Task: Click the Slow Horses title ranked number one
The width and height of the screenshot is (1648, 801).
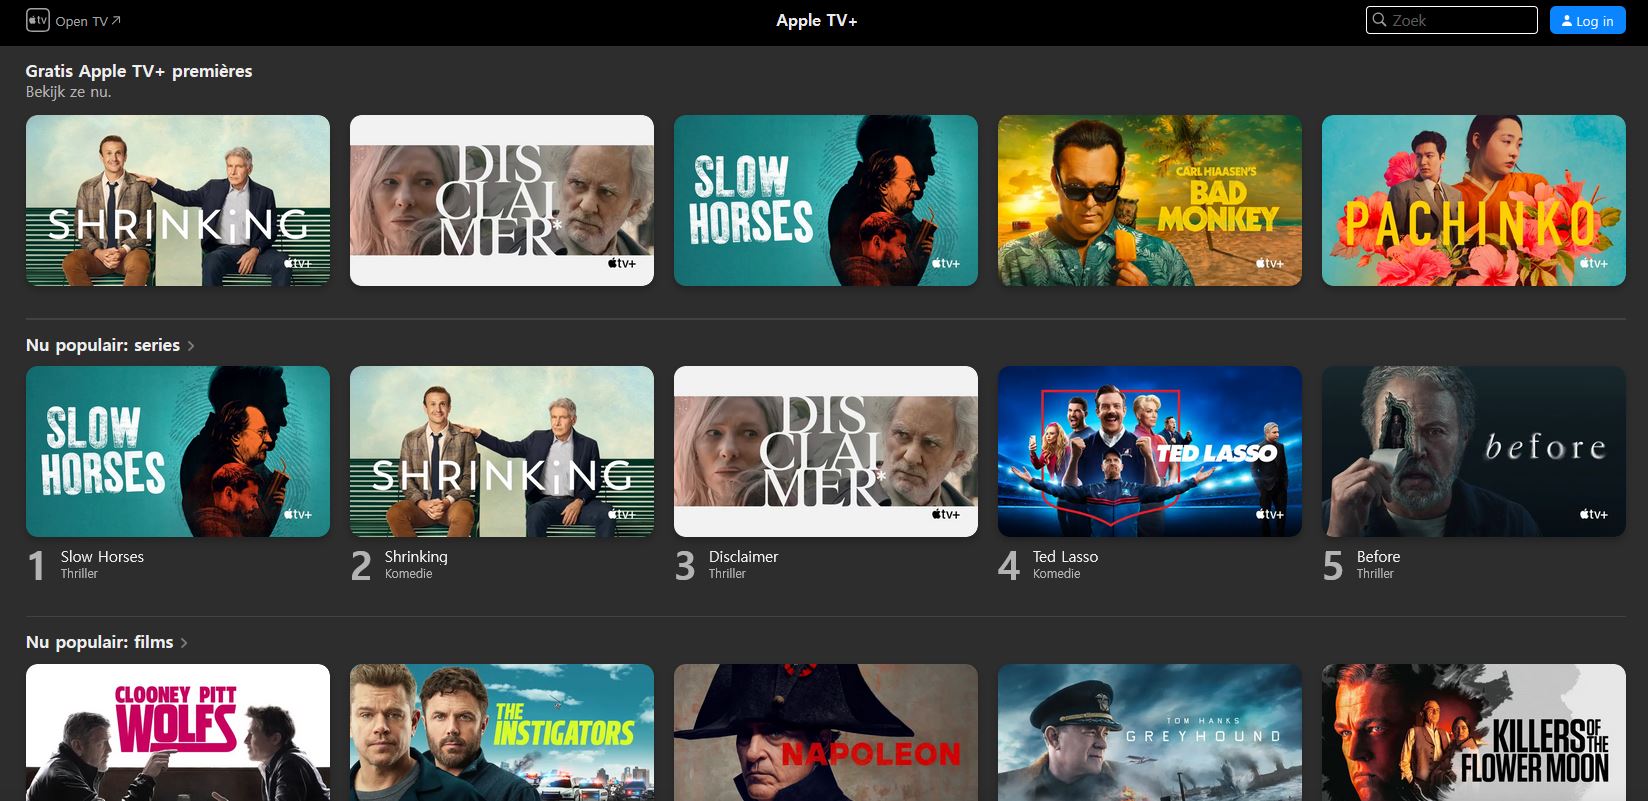Action: 102,557
